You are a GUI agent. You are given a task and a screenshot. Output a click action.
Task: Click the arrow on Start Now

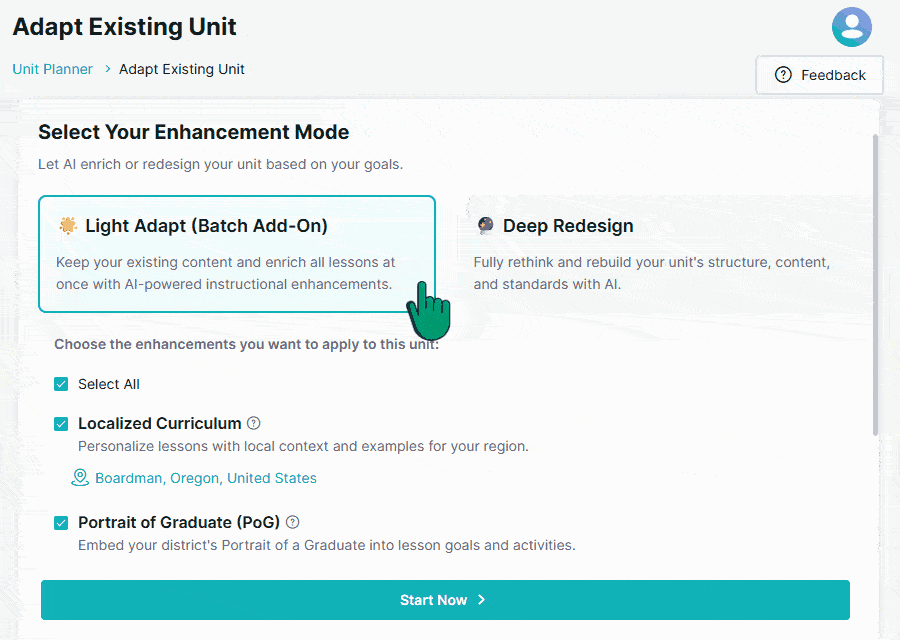(482, 600)
